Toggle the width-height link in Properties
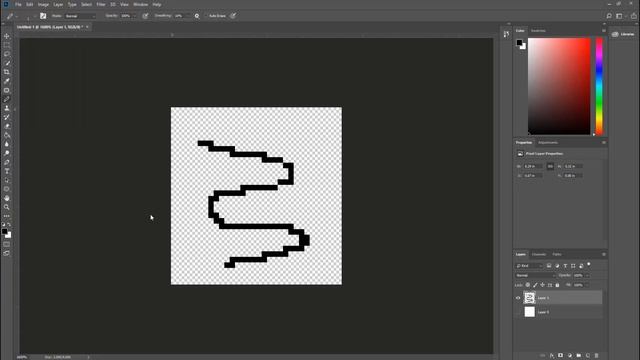 tap(550, 166)
